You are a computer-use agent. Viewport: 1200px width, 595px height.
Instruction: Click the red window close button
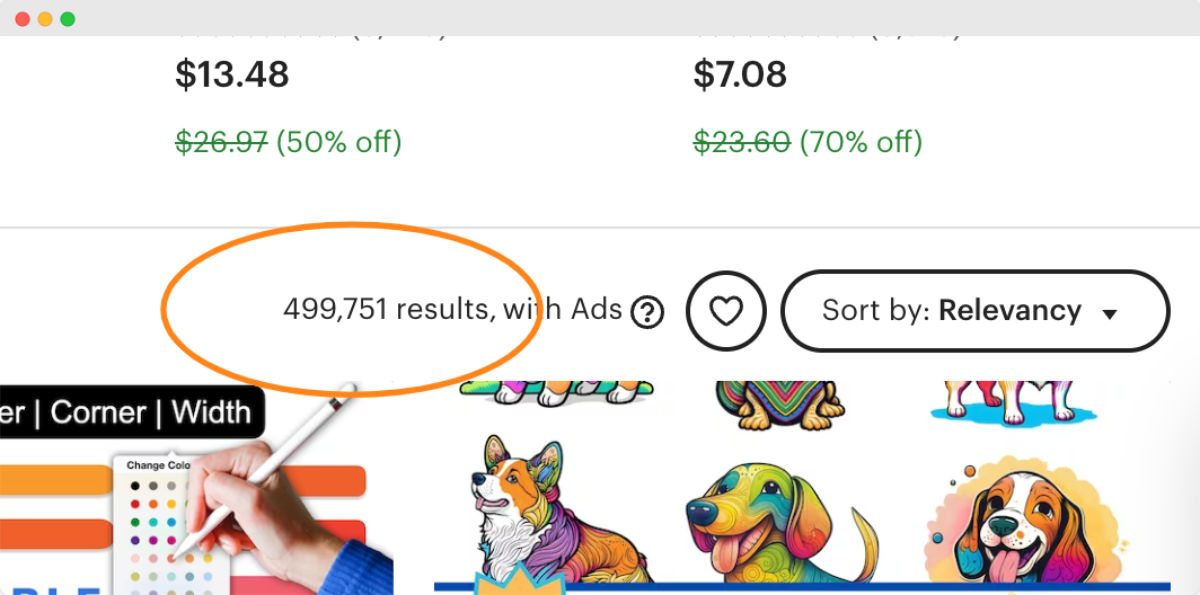22,19
